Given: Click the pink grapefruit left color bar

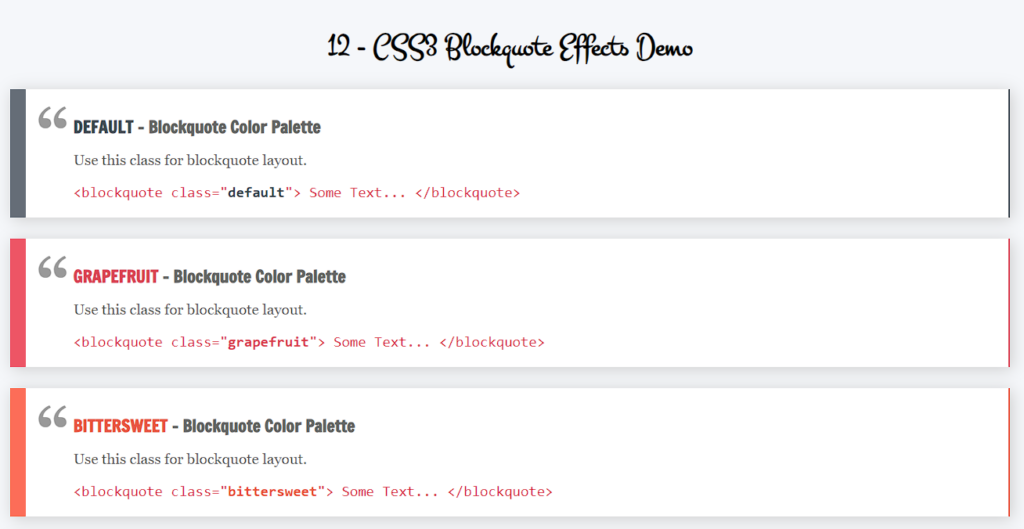Looking at the screenshot, I should (17, 302).
